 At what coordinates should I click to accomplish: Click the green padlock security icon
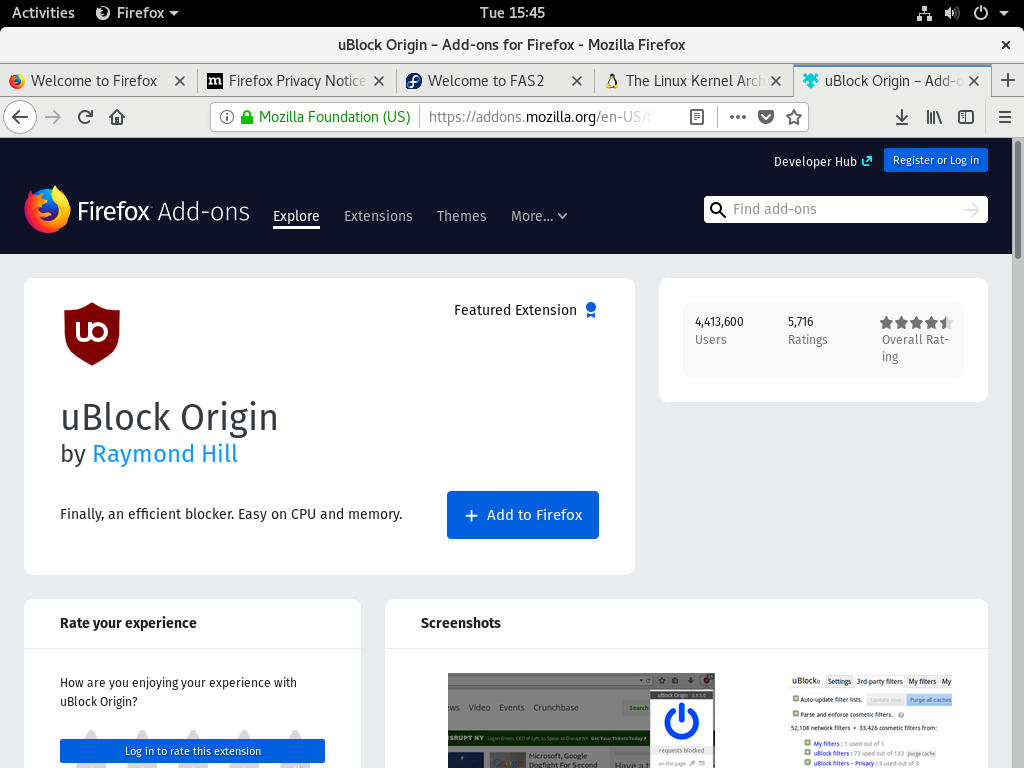coord(246,117)
